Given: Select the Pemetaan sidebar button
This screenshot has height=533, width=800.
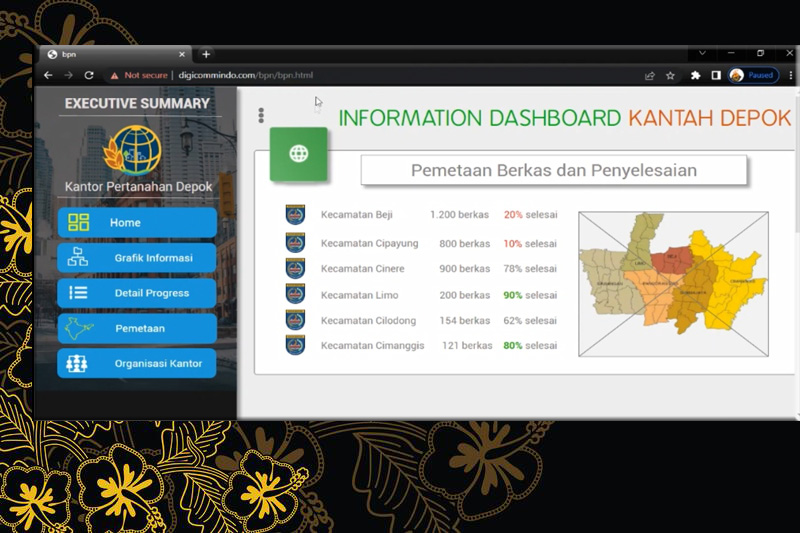Looking at the screenshot, I should (x=137, y=328).
